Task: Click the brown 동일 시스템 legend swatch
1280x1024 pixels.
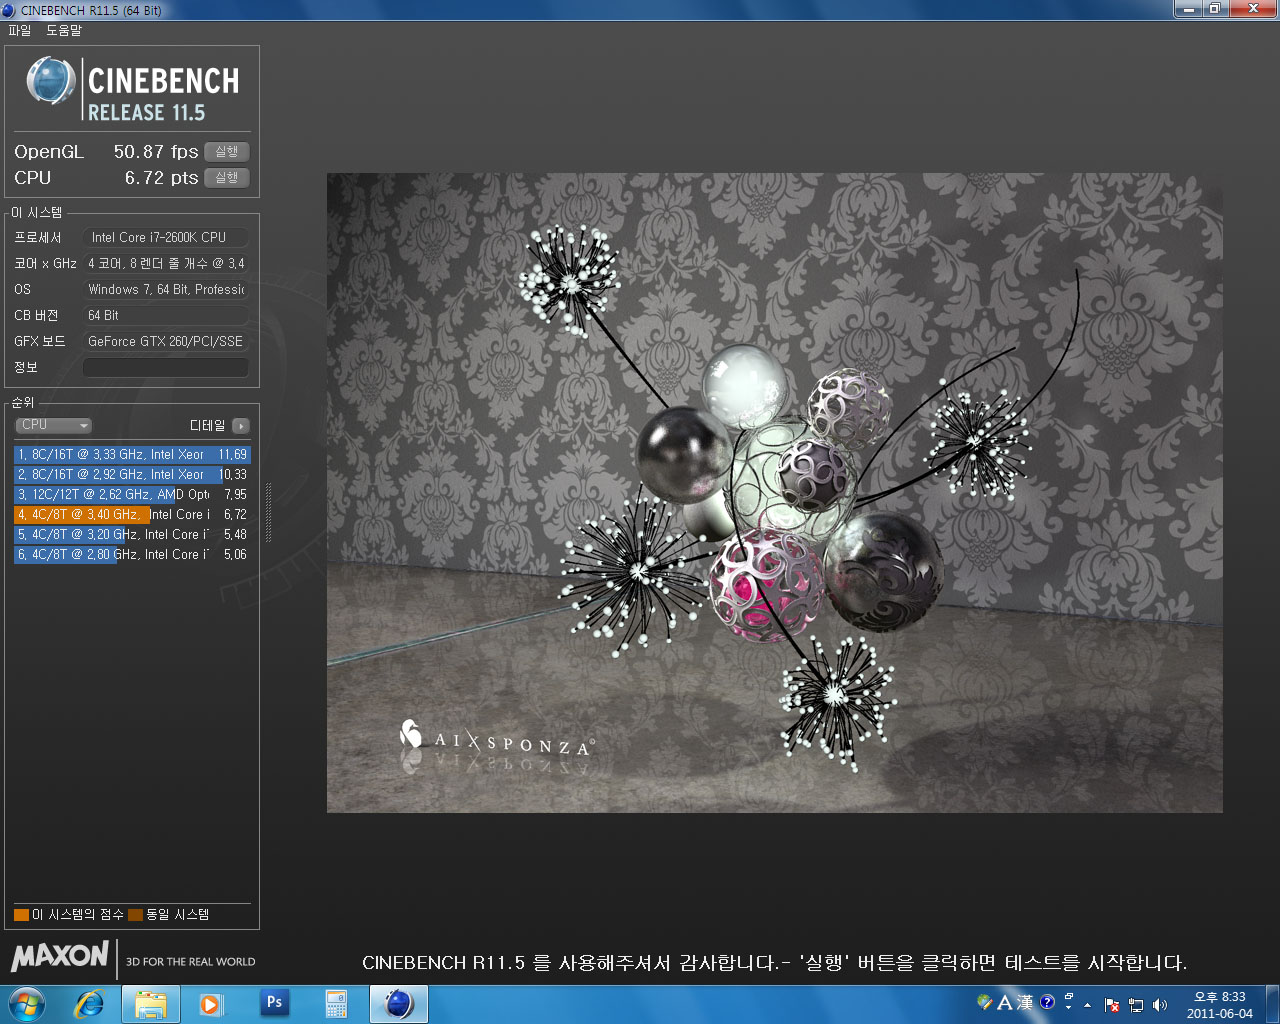Action: tap(135, 914)
